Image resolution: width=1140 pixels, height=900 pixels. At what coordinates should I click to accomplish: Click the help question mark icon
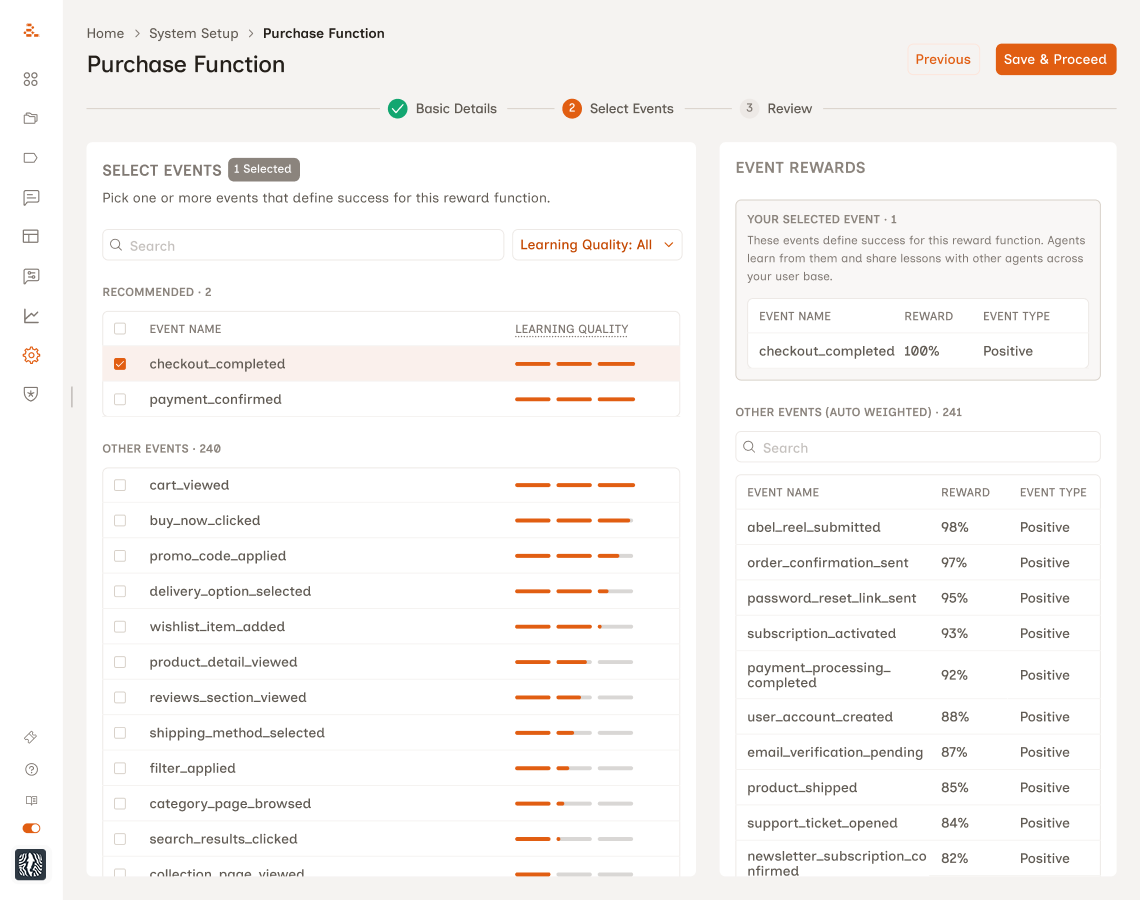pos(31,769)
